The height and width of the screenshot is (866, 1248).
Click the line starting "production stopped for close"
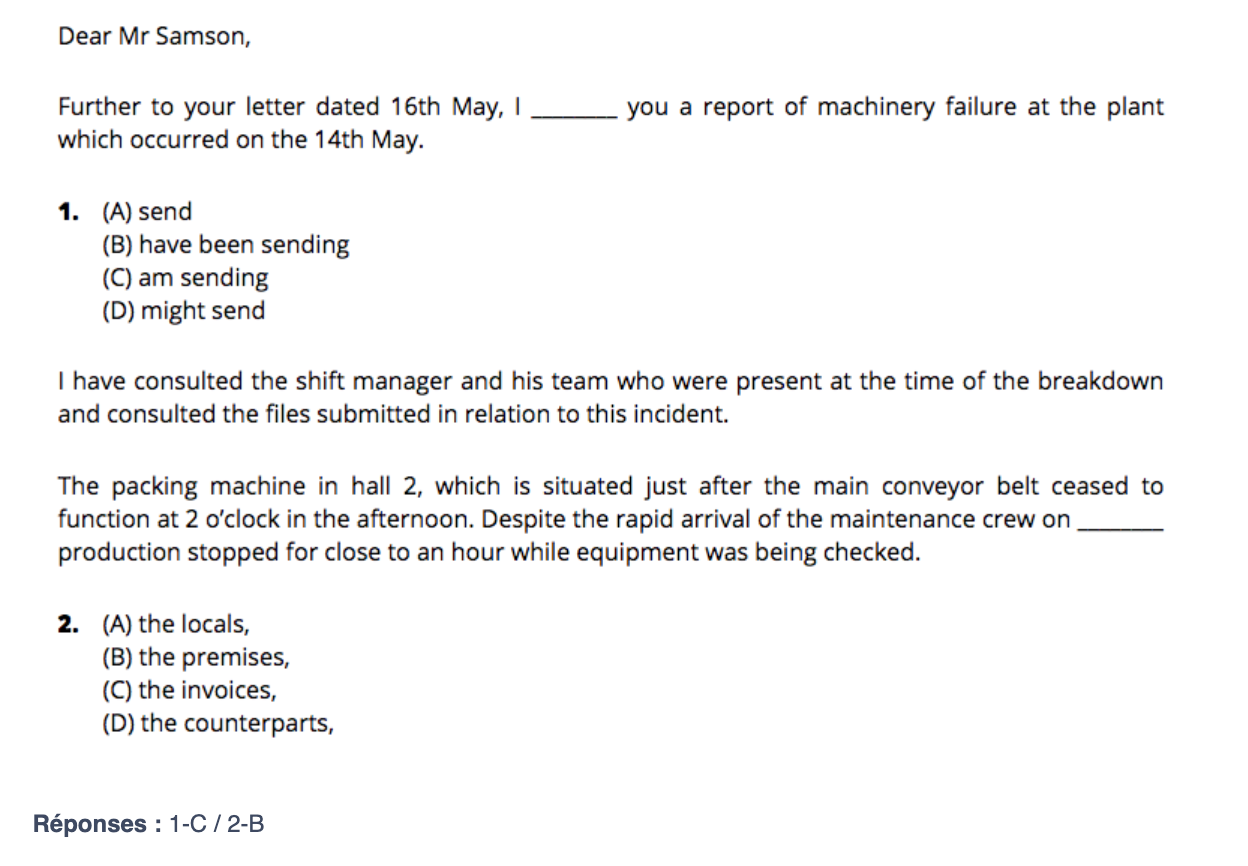pos(488,553)
